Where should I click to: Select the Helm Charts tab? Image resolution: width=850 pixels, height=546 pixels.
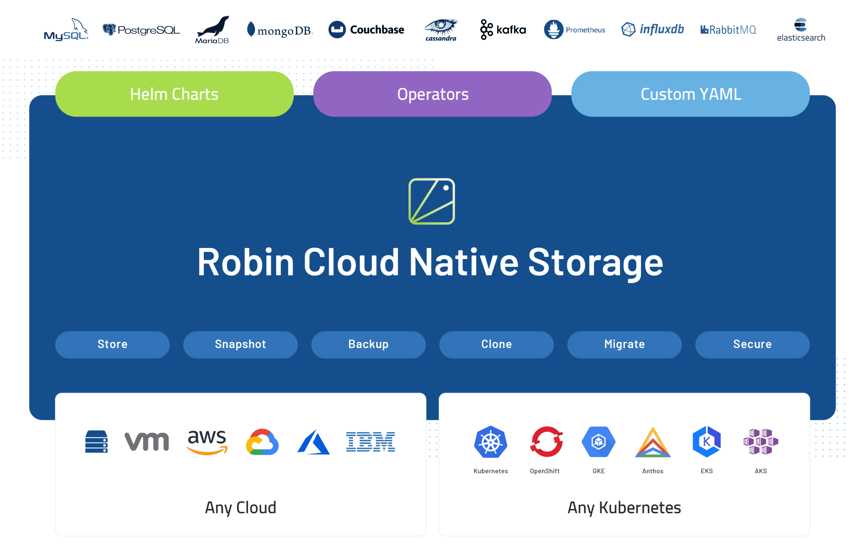point(174,94)
